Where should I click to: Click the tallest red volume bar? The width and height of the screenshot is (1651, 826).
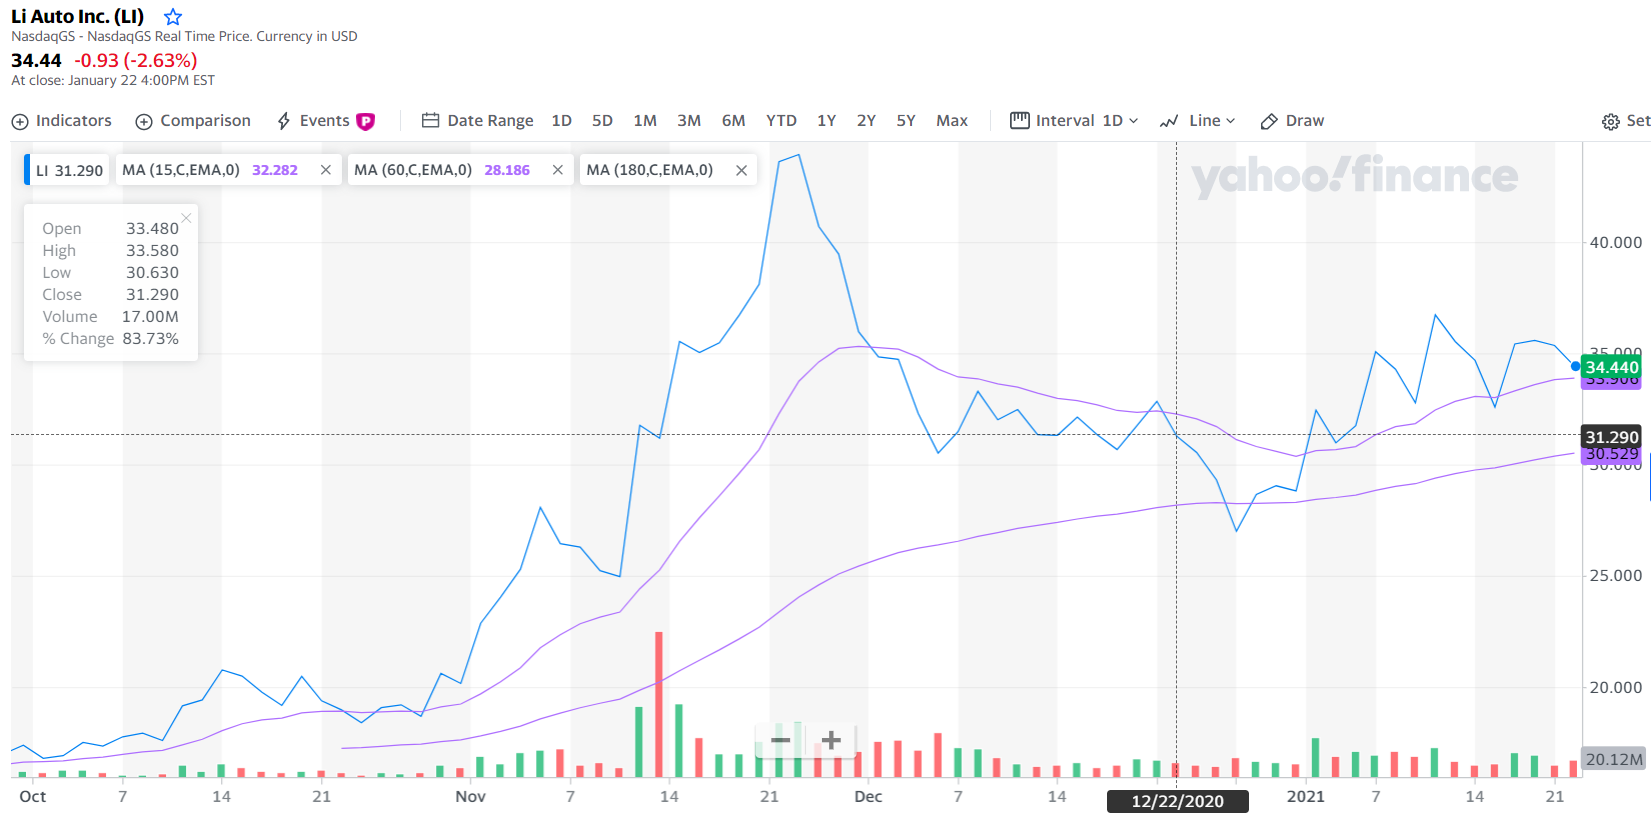point(659,705)
